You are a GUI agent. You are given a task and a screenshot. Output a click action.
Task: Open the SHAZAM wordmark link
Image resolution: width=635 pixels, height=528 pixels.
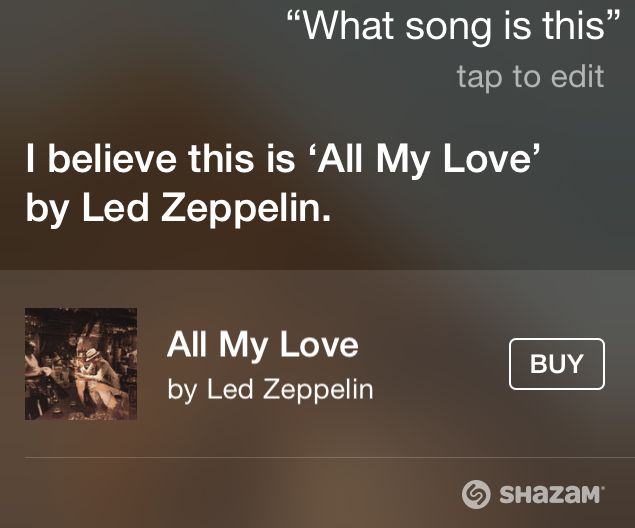(551, 495)
